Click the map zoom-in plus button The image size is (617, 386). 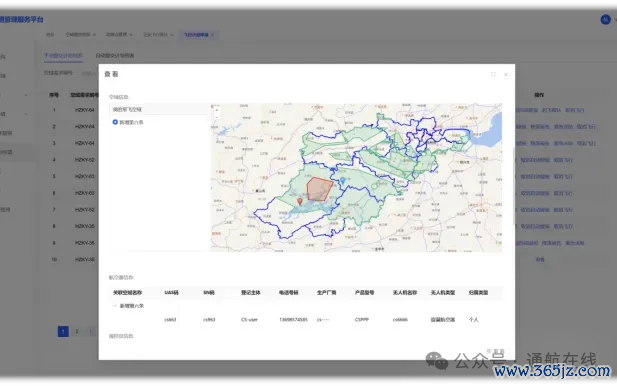coord(217,110)
